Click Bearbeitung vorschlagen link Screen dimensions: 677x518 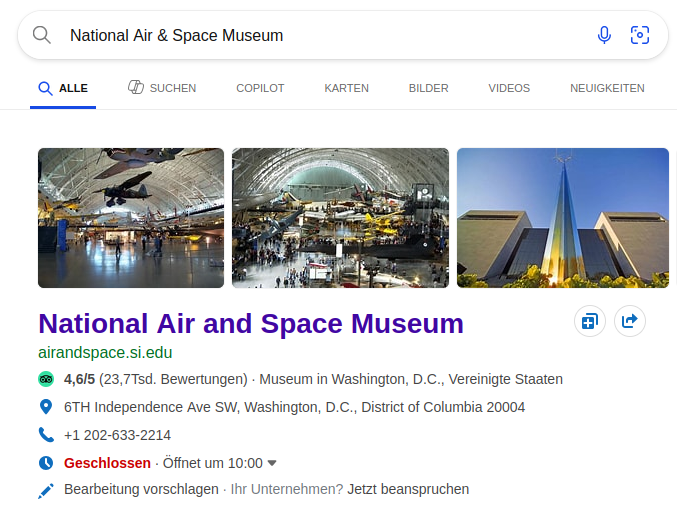coord(141,489)
